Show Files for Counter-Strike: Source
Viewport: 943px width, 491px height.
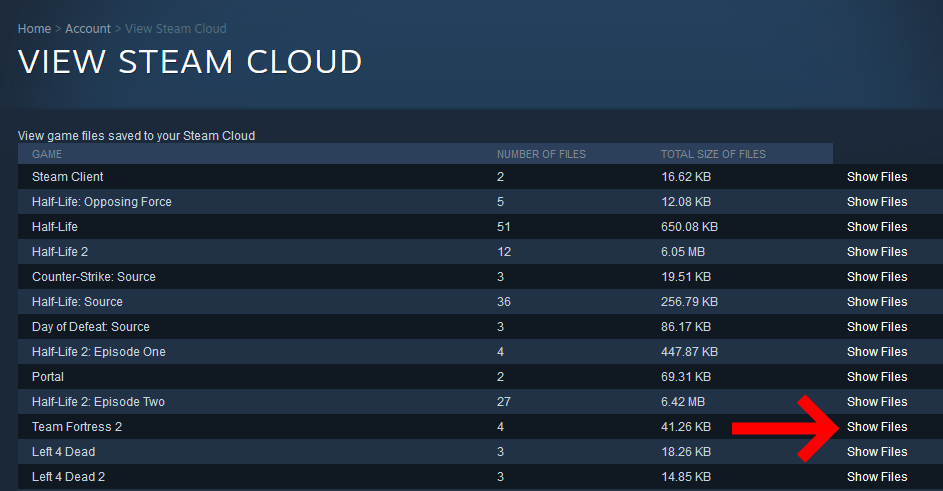tap(877, 277)
